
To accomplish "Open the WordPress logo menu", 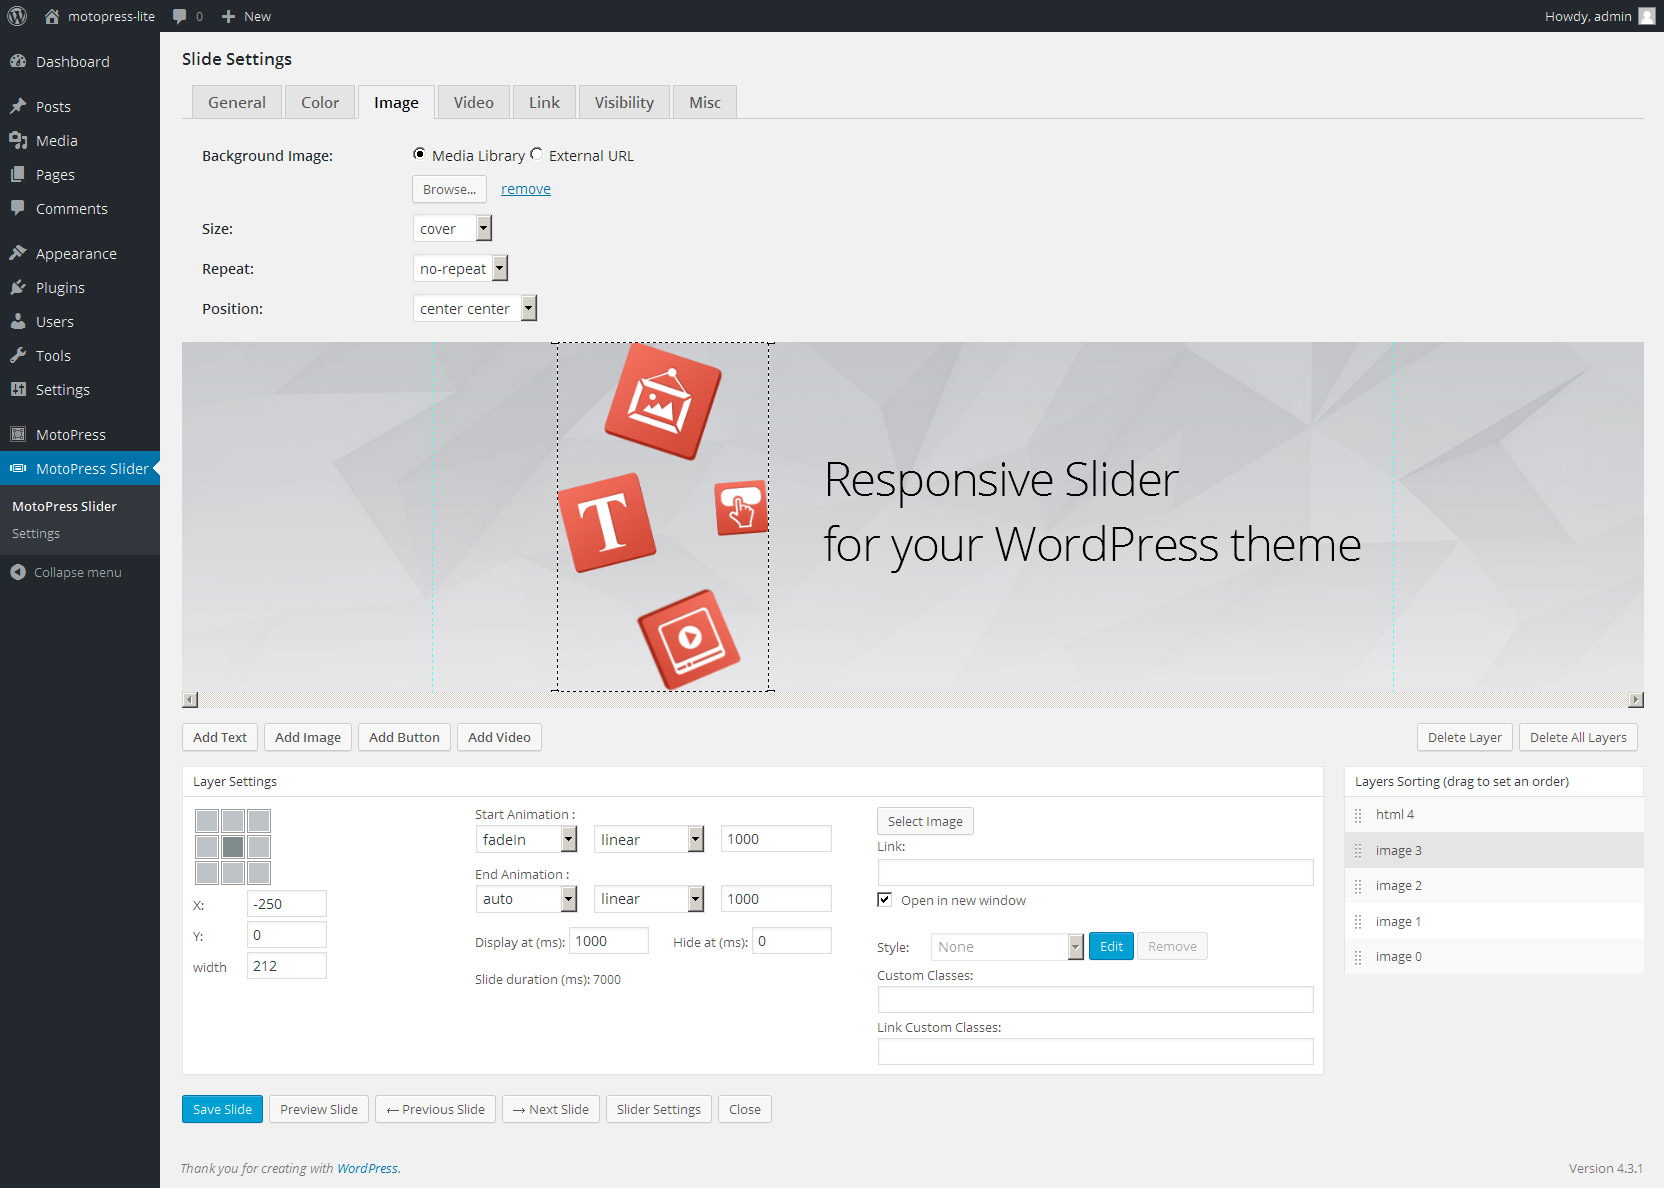I will click(x=17, y=16).
